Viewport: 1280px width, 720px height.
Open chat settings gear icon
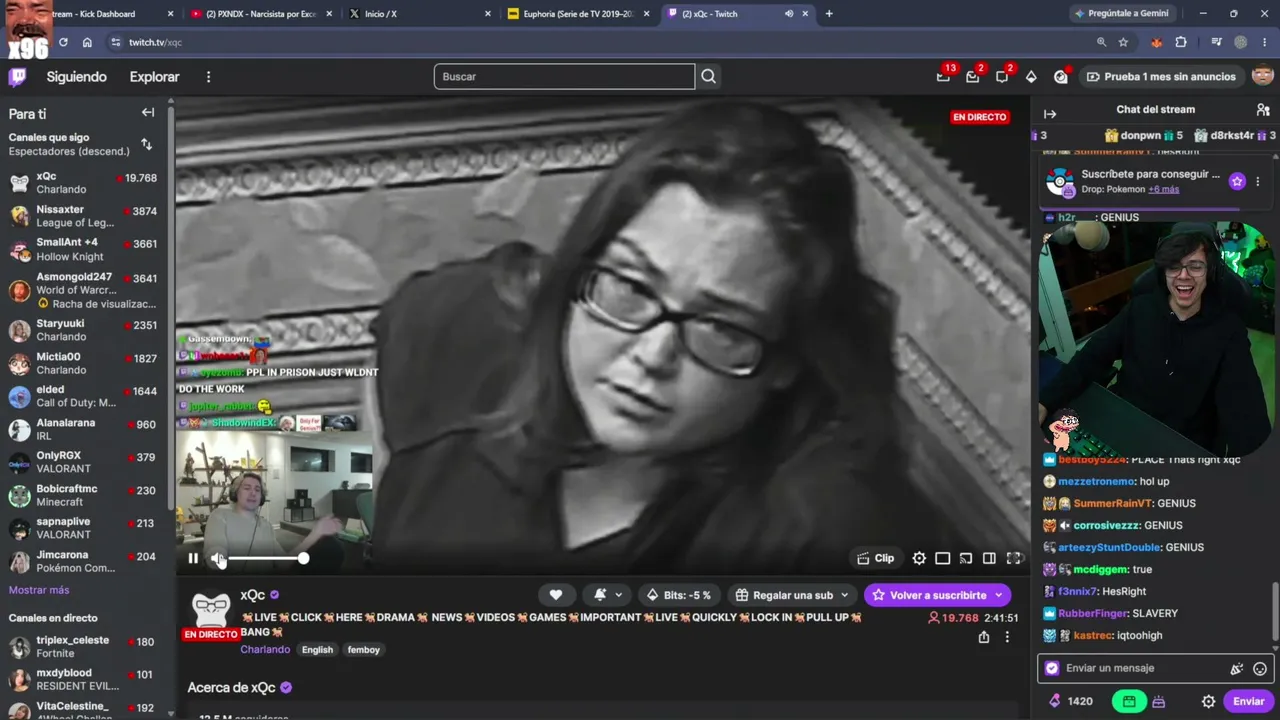click(x=1208, y=701)
